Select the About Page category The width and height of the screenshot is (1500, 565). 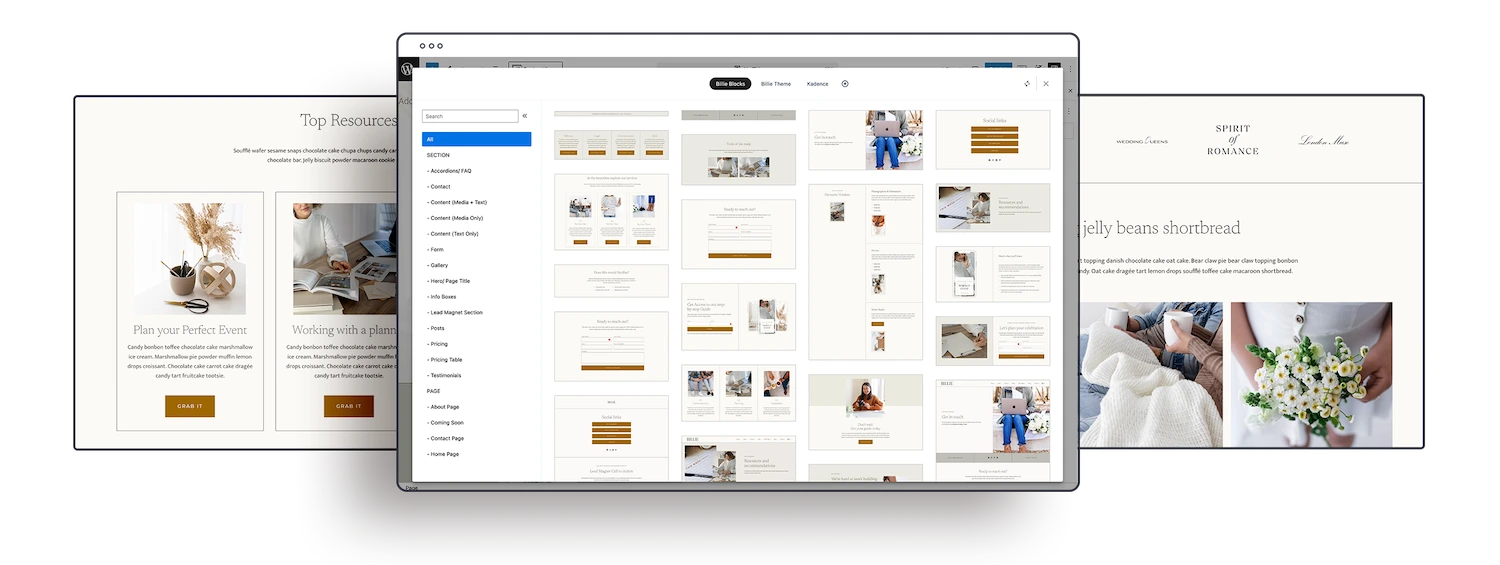(445, 407)
